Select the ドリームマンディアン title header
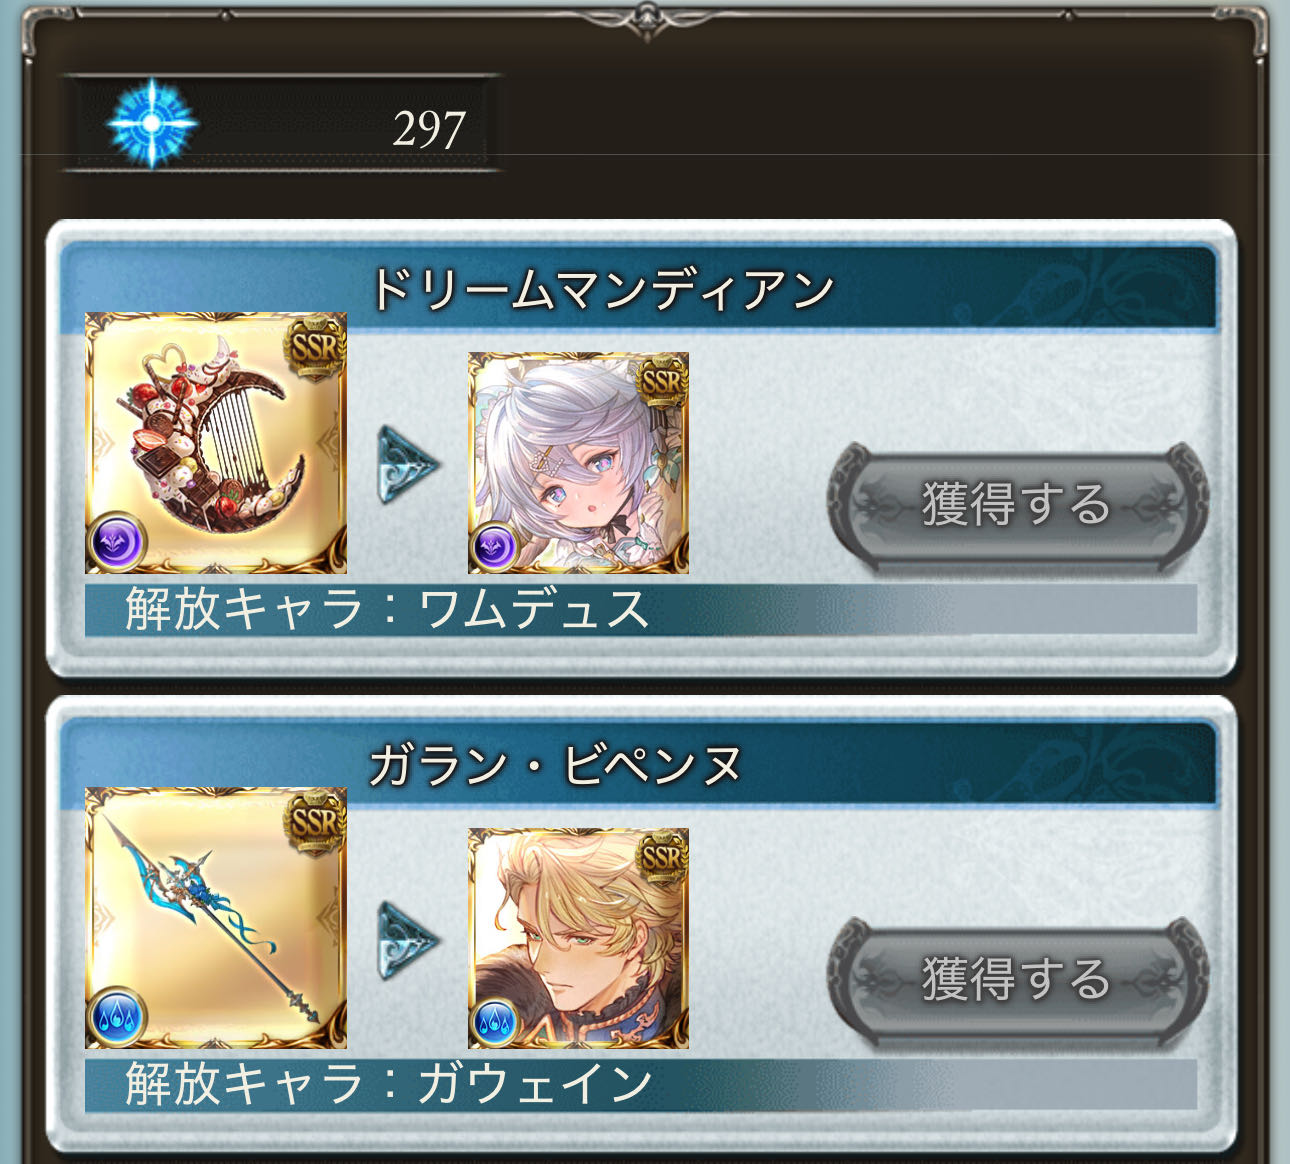 click(602, 290)
